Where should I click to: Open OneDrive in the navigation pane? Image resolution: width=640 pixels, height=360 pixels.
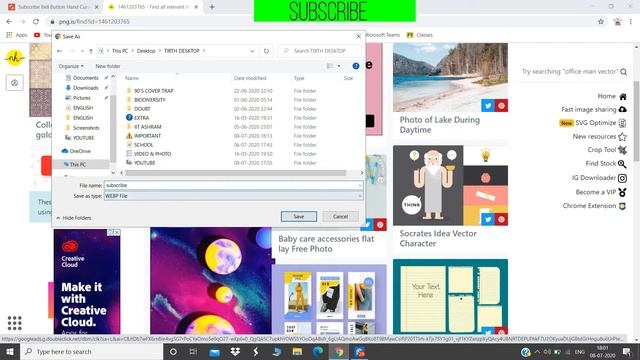[x=80, y=151]
